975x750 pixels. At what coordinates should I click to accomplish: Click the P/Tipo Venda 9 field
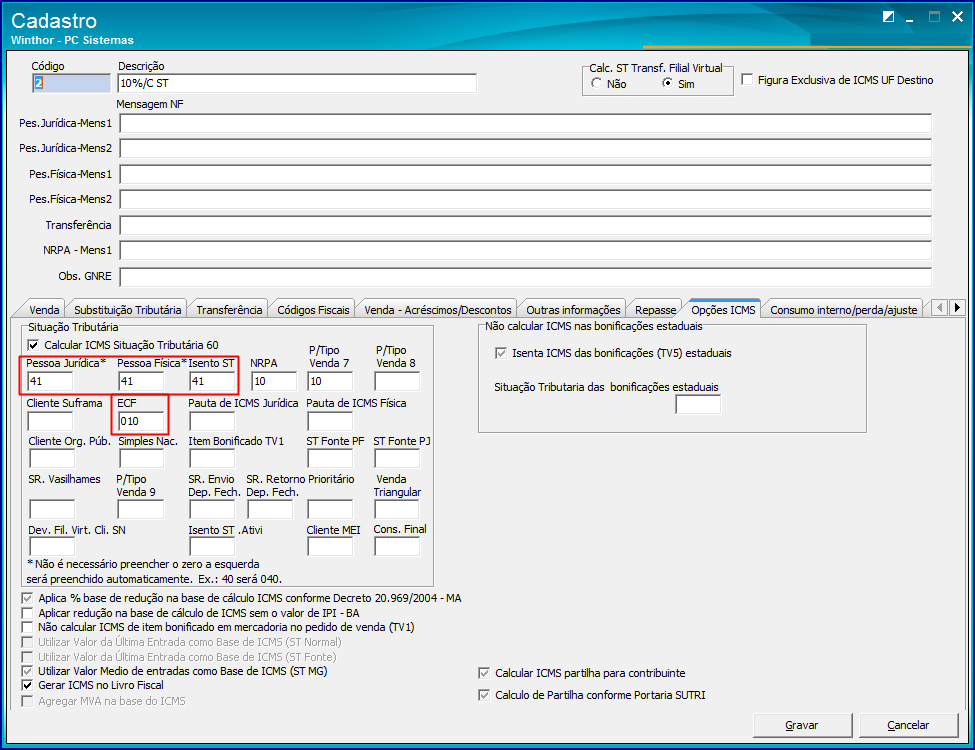click(x=141, y=509)
